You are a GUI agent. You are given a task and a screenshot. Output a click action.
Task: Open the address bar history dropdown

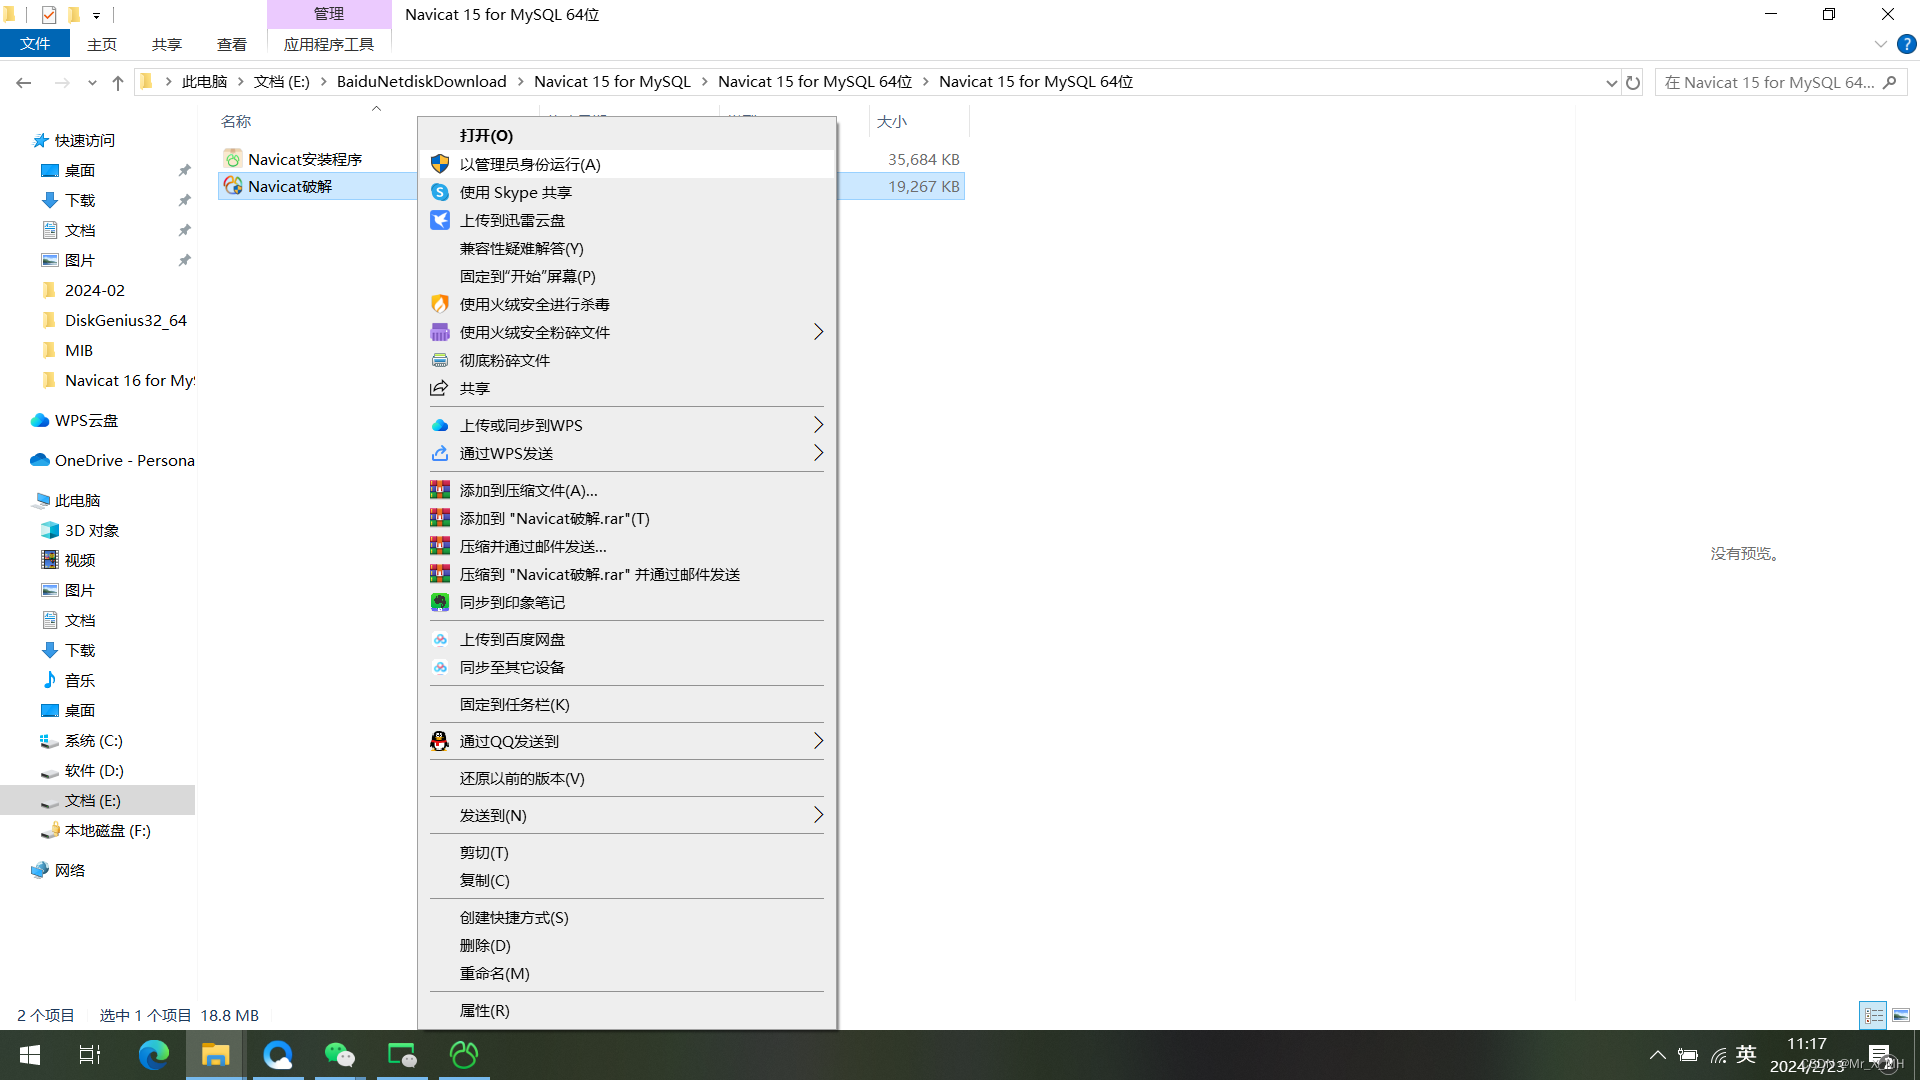1611,82
